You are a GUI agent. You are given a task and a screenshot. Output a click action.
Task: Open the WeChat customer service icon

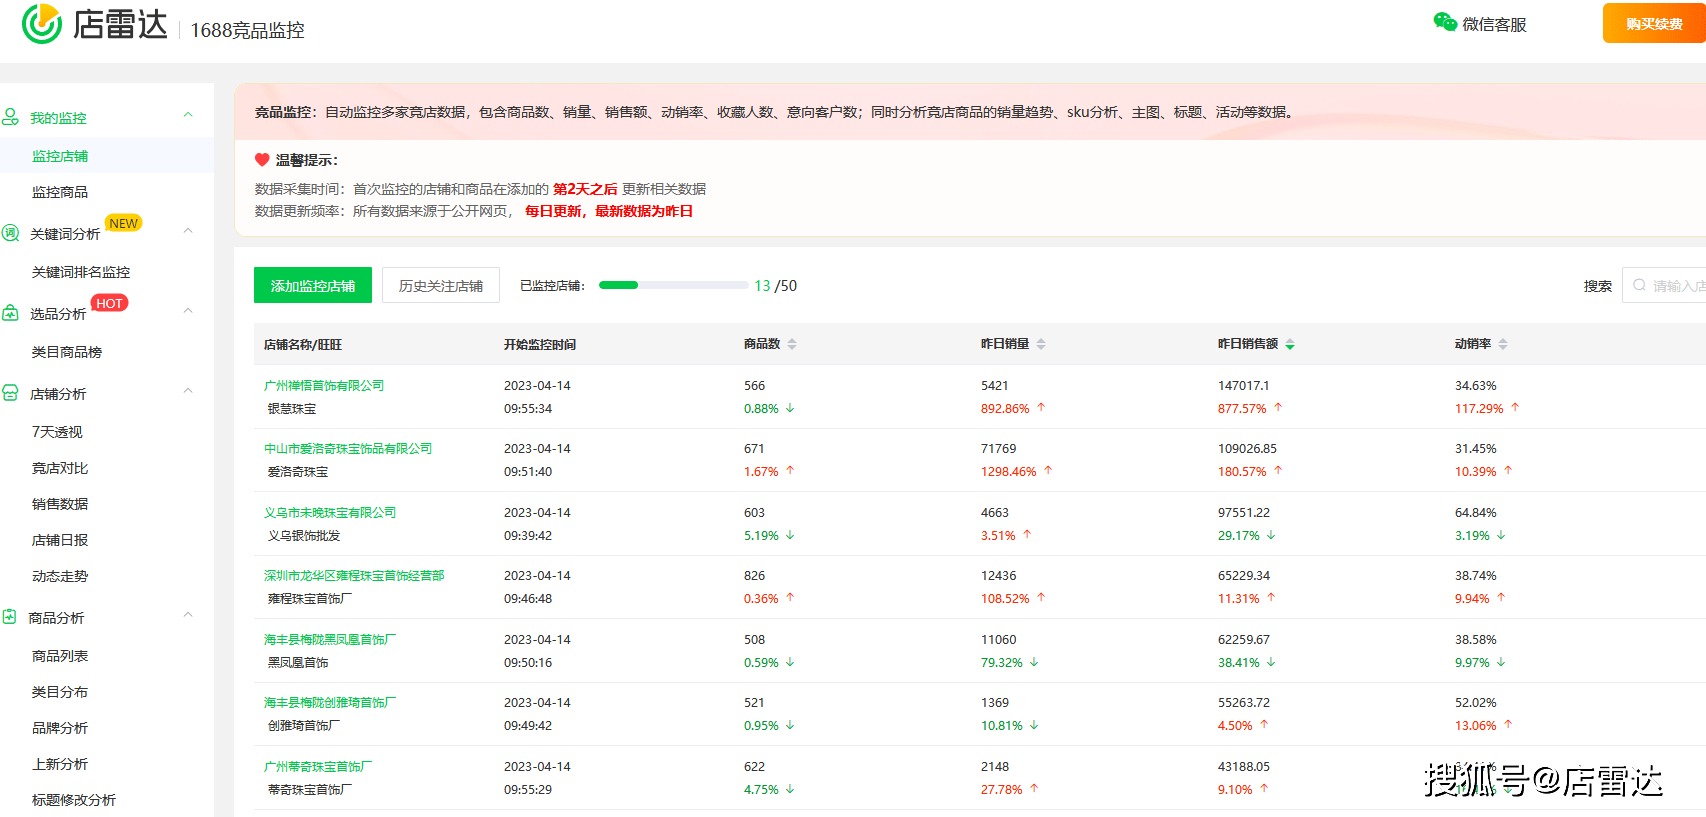tap(1445, 23)
